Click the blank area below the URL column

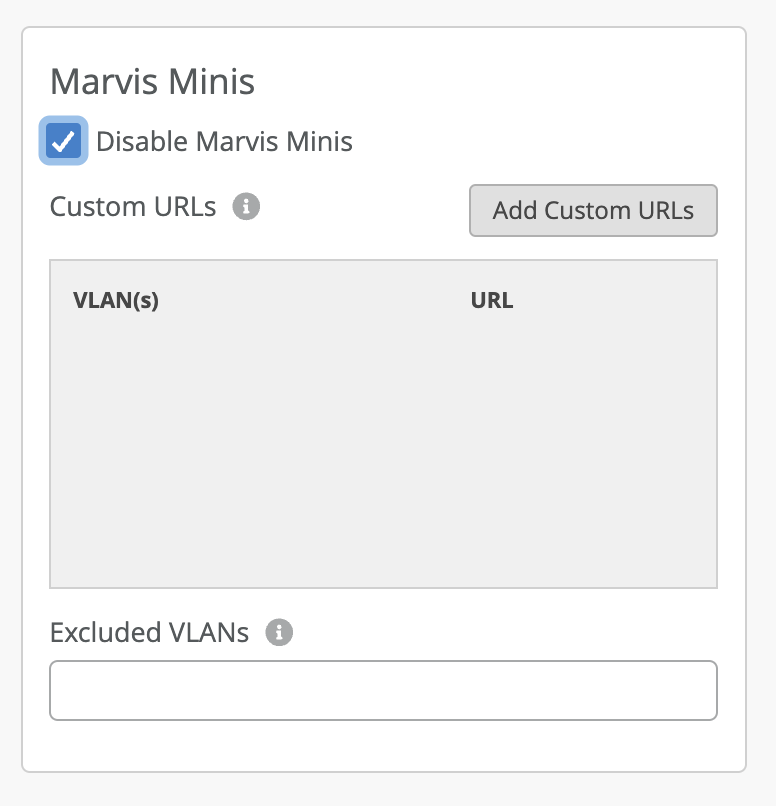[580, 450]
